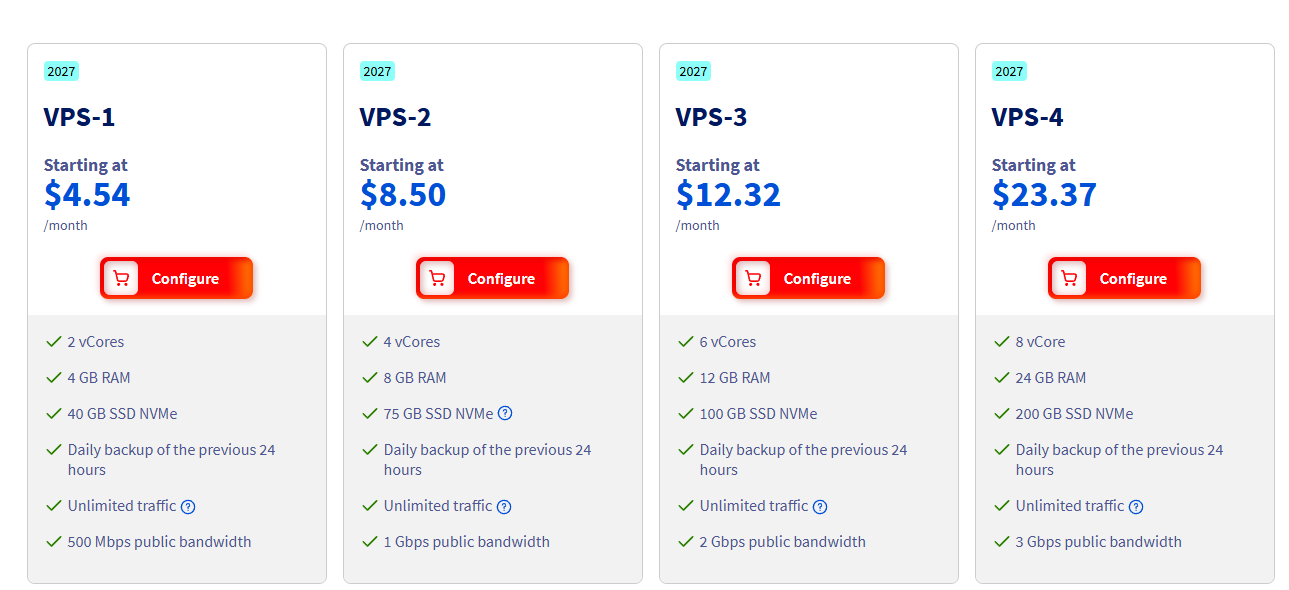Click the $23.37 price on VPS-4

coord(1044,194)
